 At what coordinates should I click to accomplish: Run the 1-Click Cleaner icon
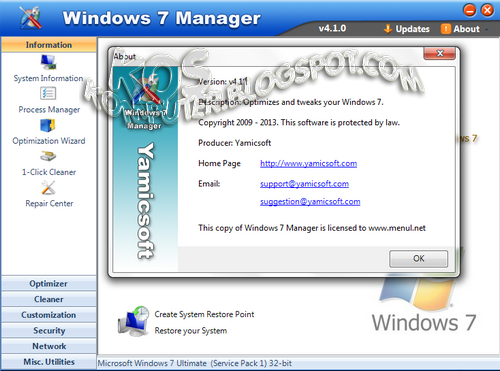pyautogui.click(x=48, y=156)
